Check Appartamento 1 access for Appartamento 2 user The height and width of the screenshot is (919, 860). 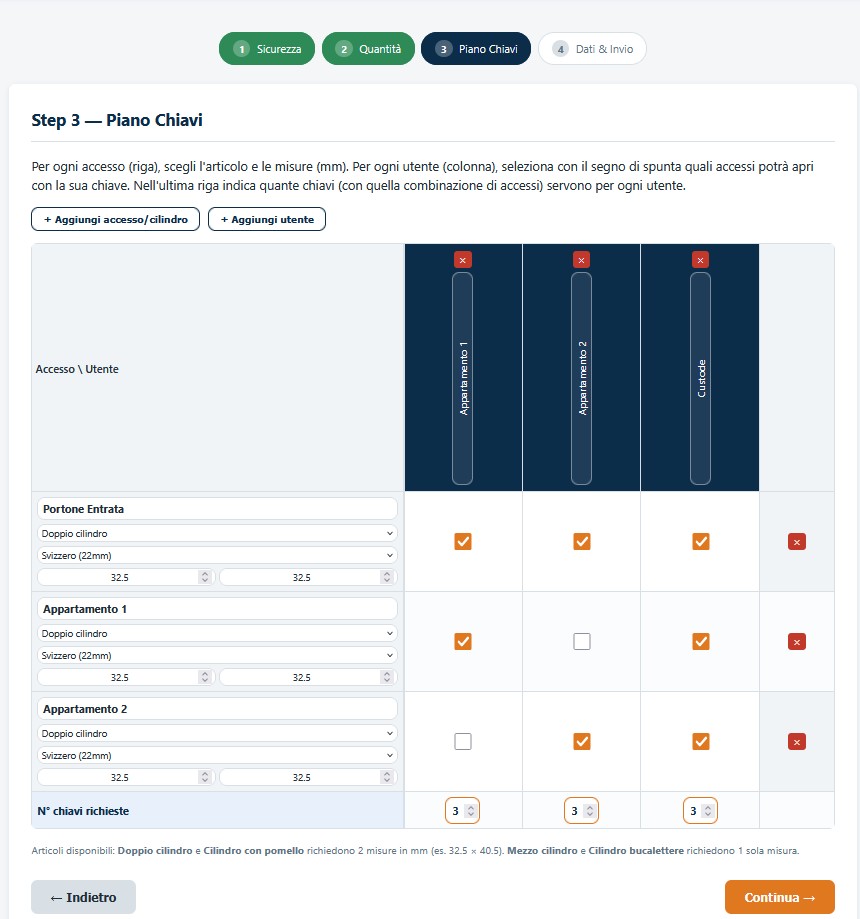pos(582,642)
